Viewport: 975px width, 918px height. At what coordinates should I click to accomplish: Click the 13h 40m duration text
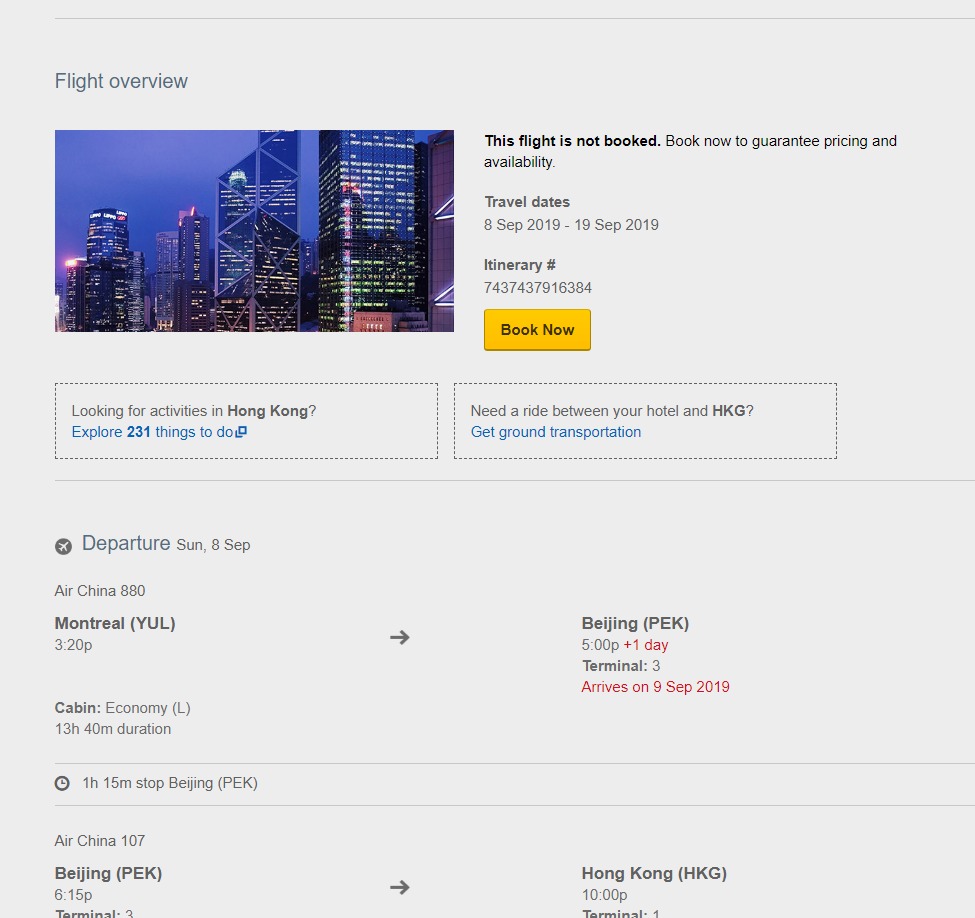tap(113, 729)
